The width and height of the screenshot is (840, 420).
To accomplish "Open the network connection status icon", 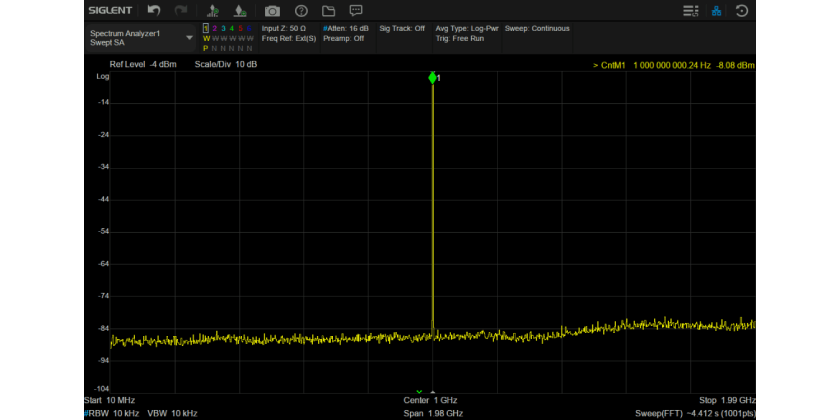I will pos(716,10).
